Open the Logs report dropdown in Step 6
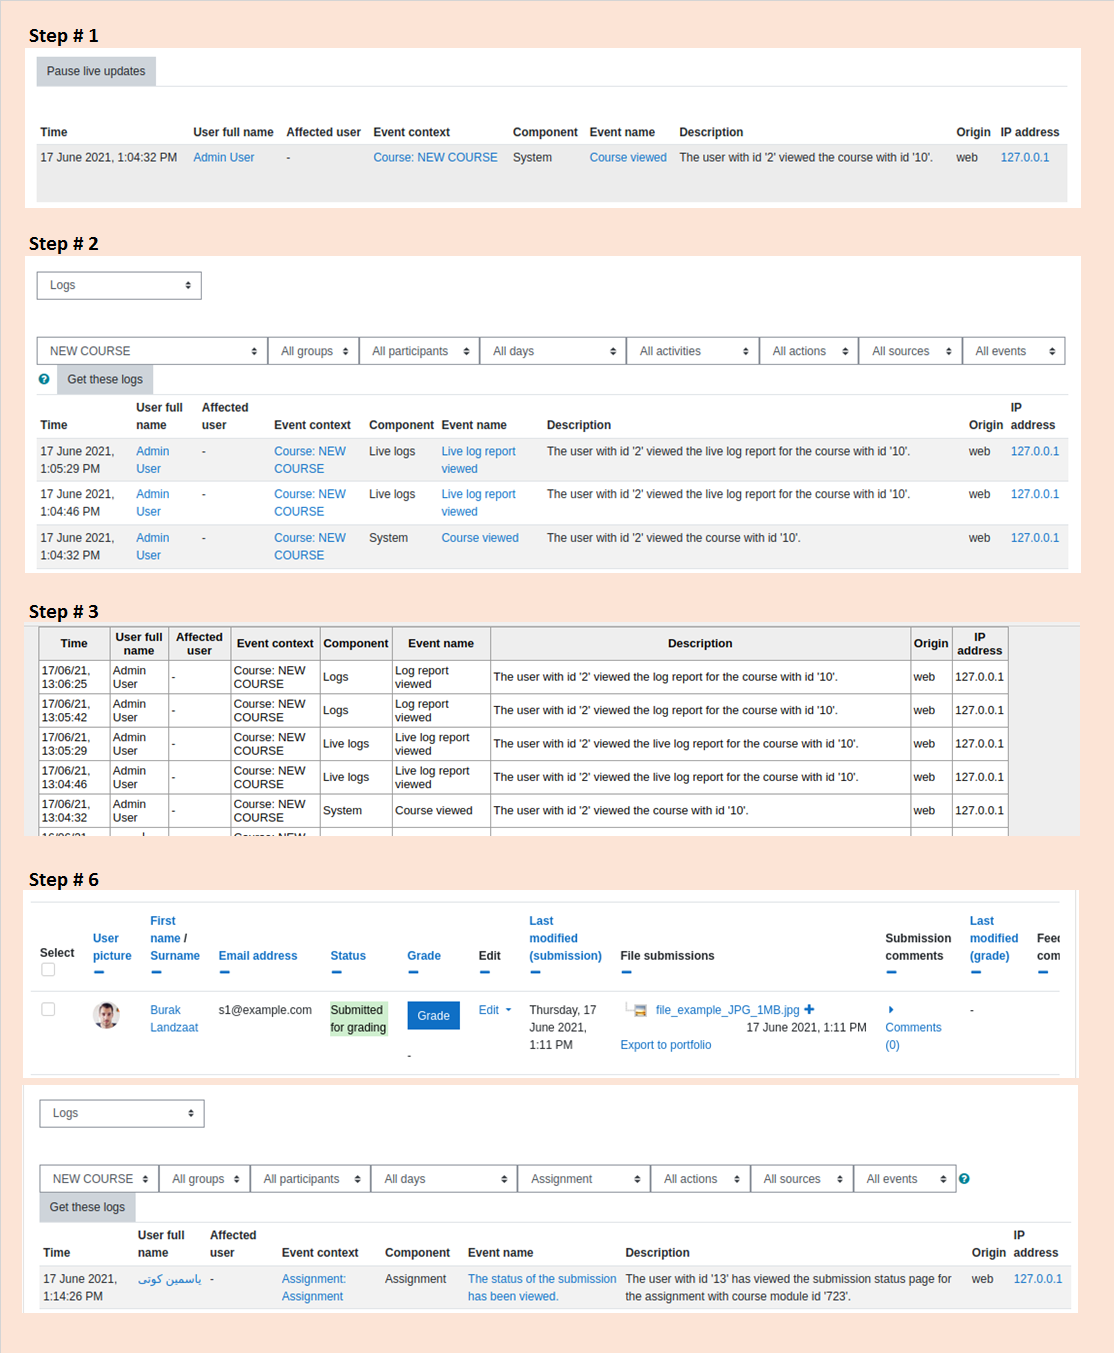The width and height of the screenshot is (1114, 1353). (122, 1113)
